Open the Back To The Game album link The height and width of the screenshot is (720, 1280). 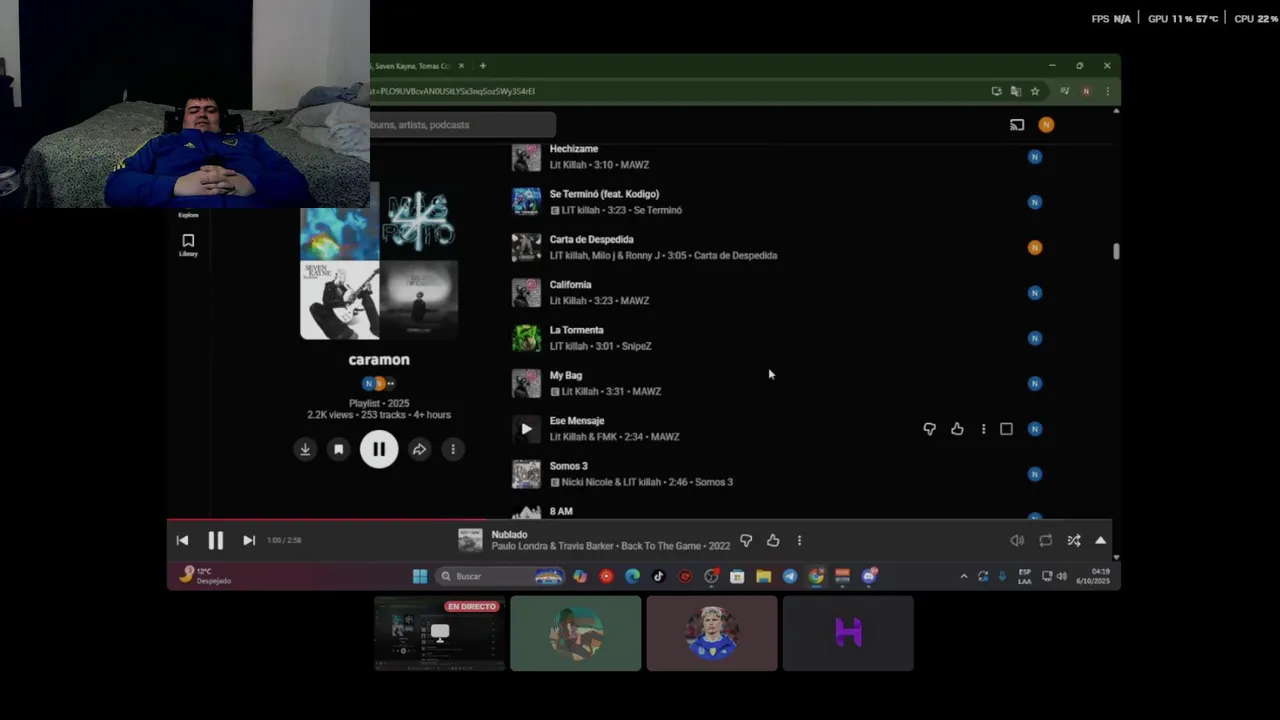coord(663,546)
